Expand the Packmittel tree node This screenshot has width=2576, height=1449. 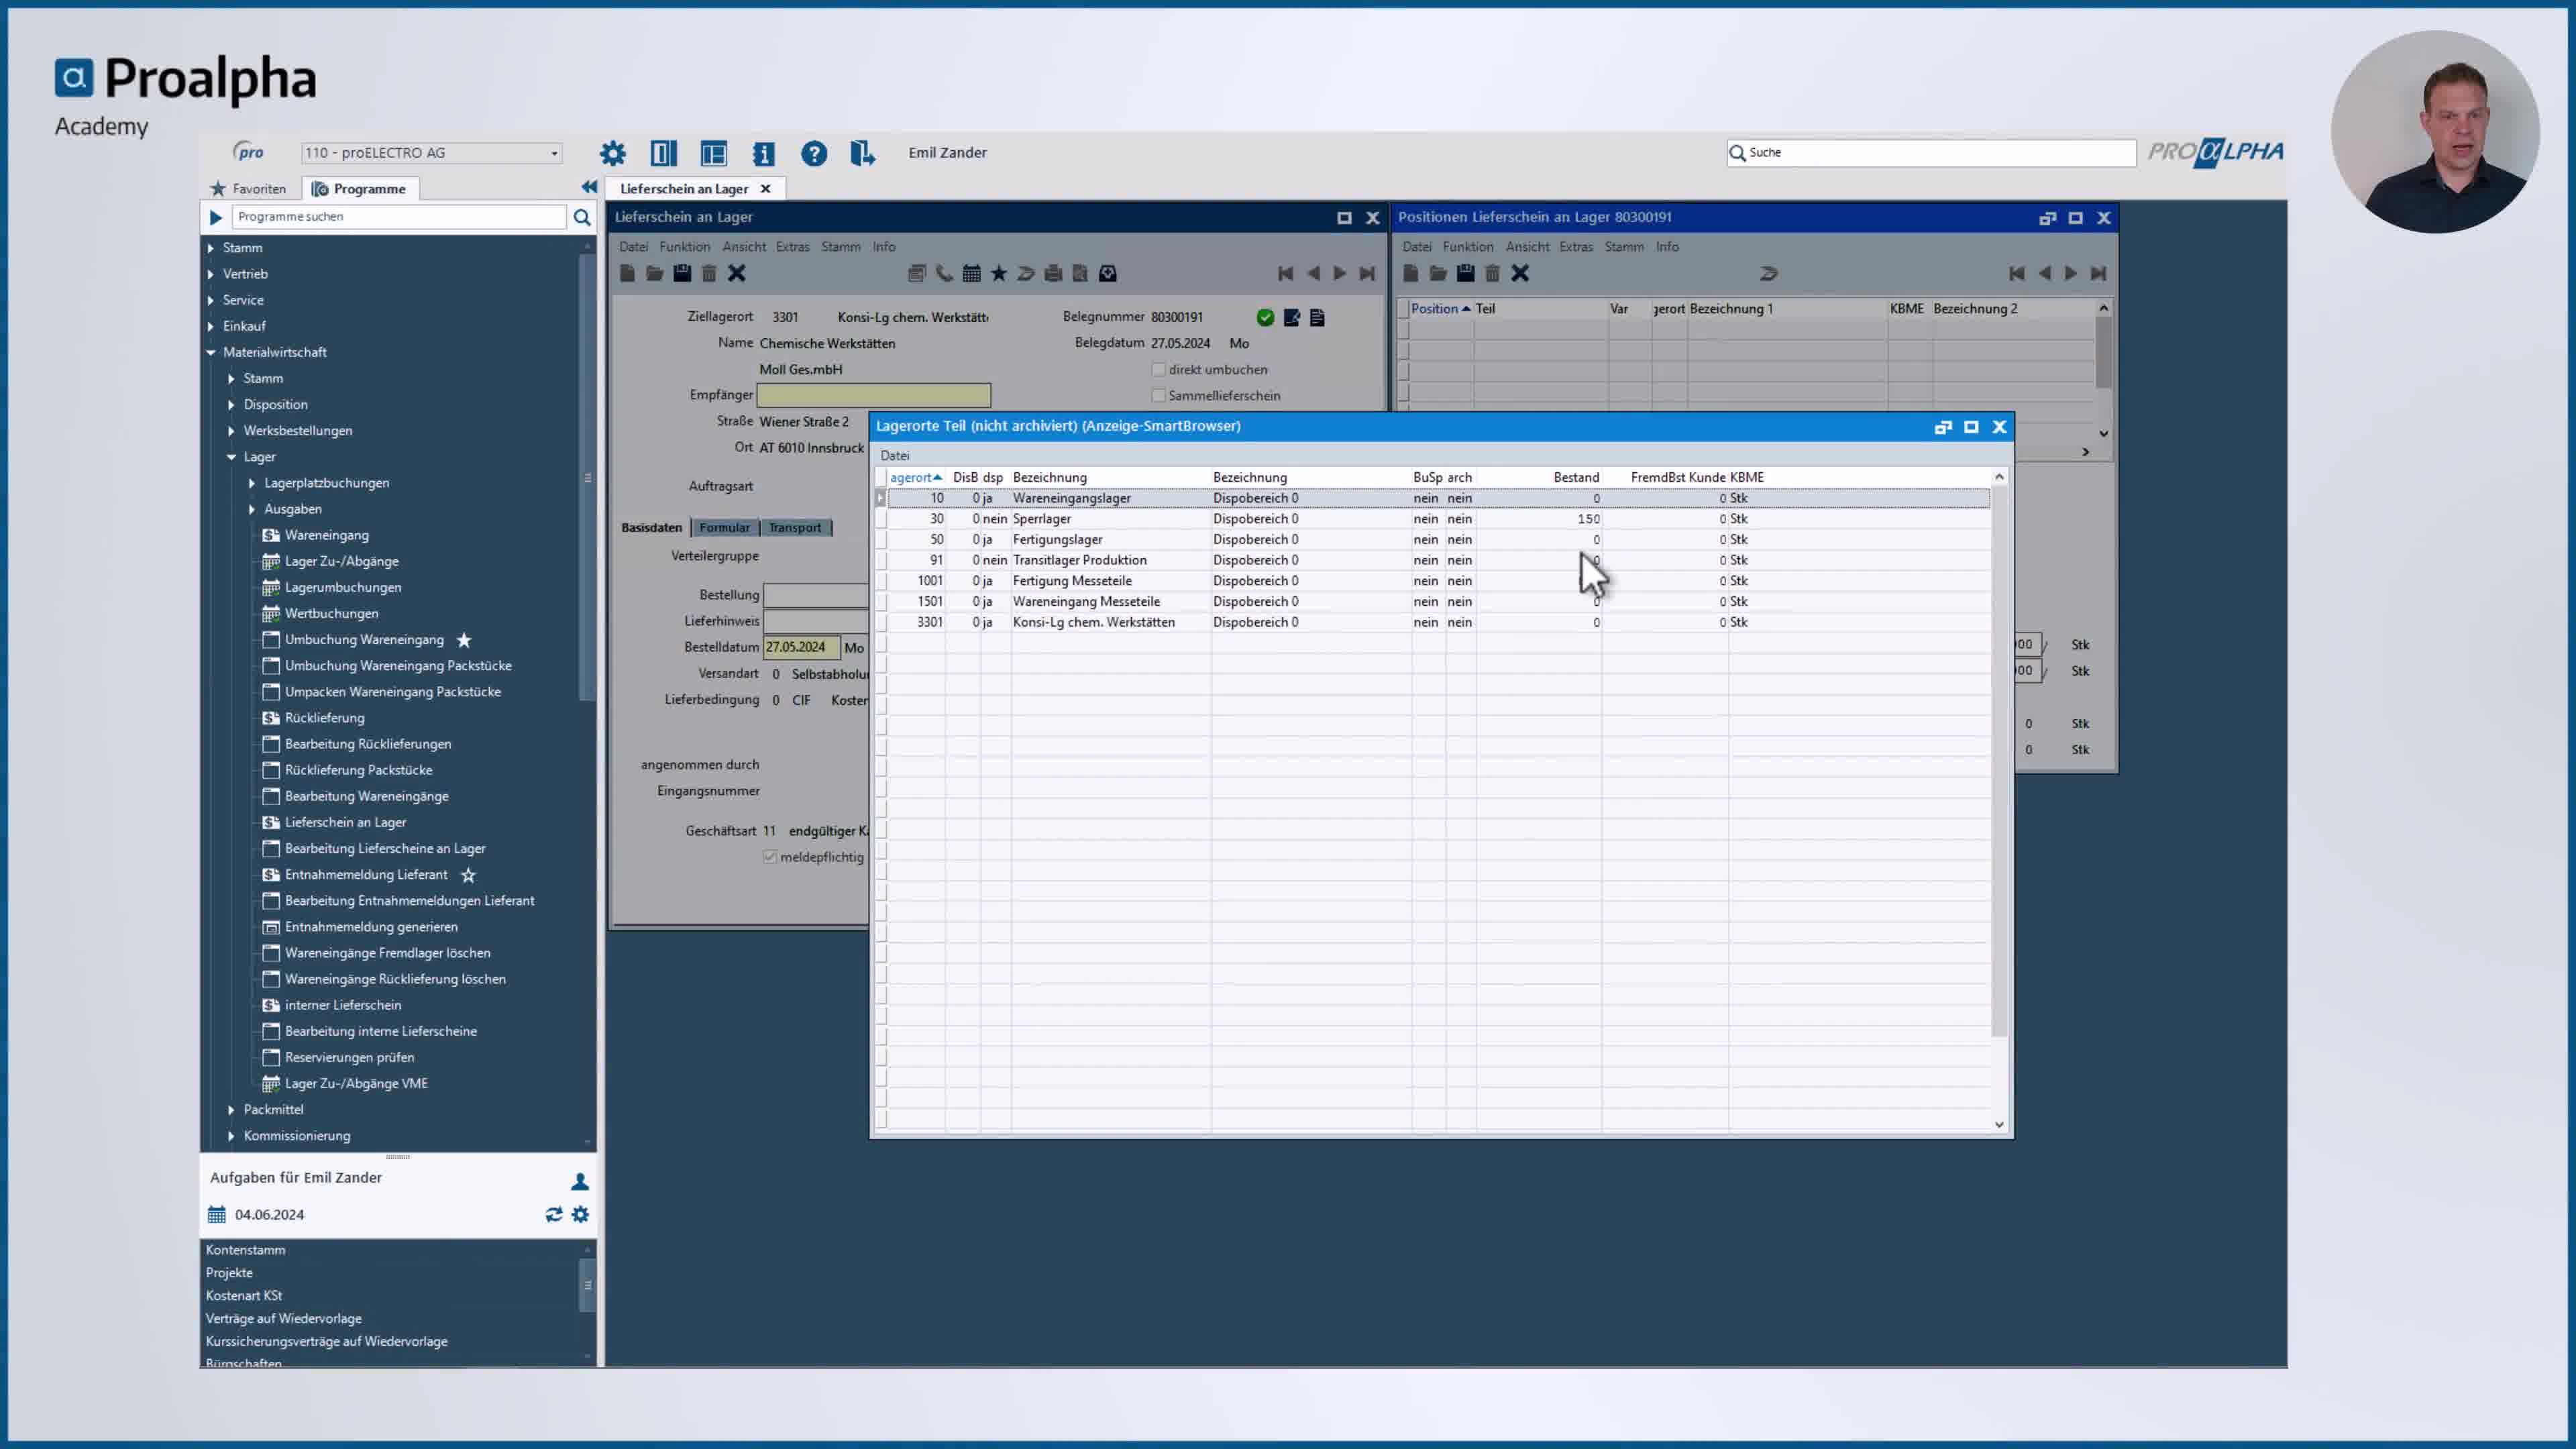coord(231,1110)
